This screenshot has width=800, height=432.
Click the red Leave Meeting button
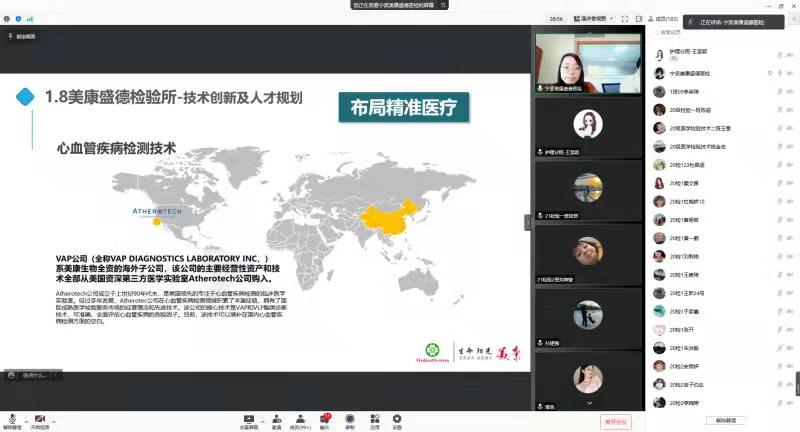616,422
